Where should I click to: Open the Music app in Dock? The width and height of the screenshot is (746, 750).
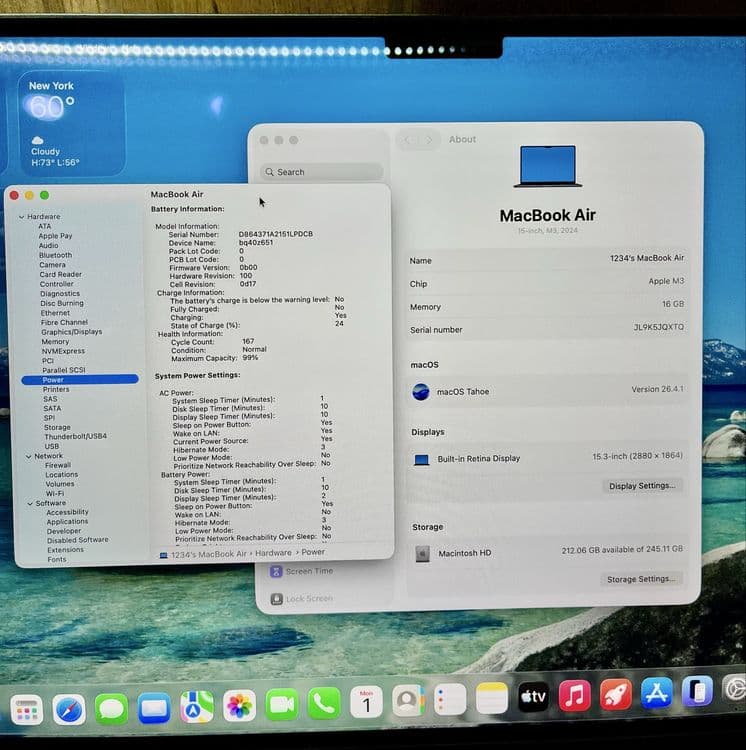pos(574,695)
